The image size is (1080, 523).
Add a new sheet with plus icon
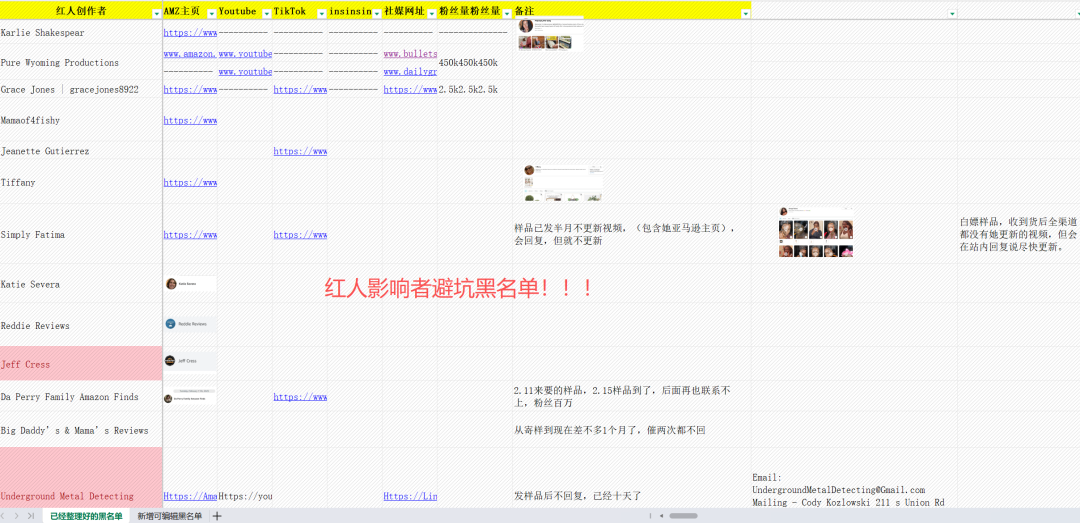[x=217, y=516]
